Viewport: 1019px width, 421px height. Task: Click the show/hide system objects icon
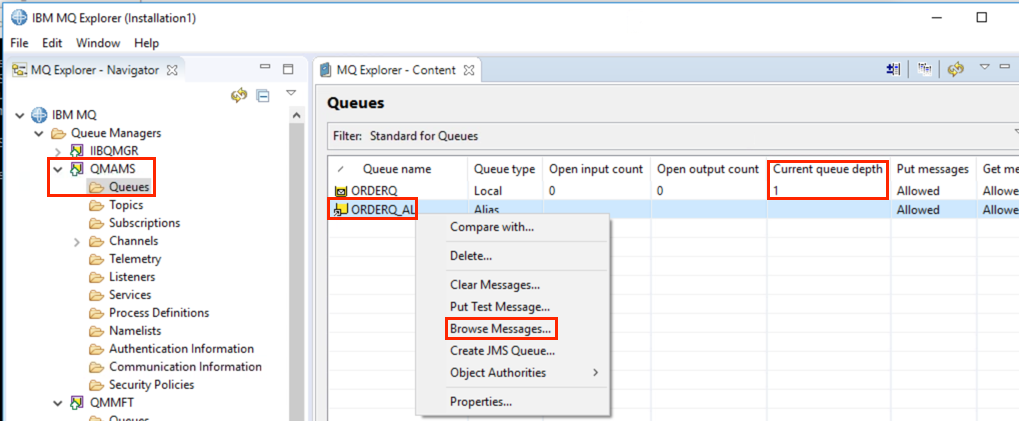point(893,69)
